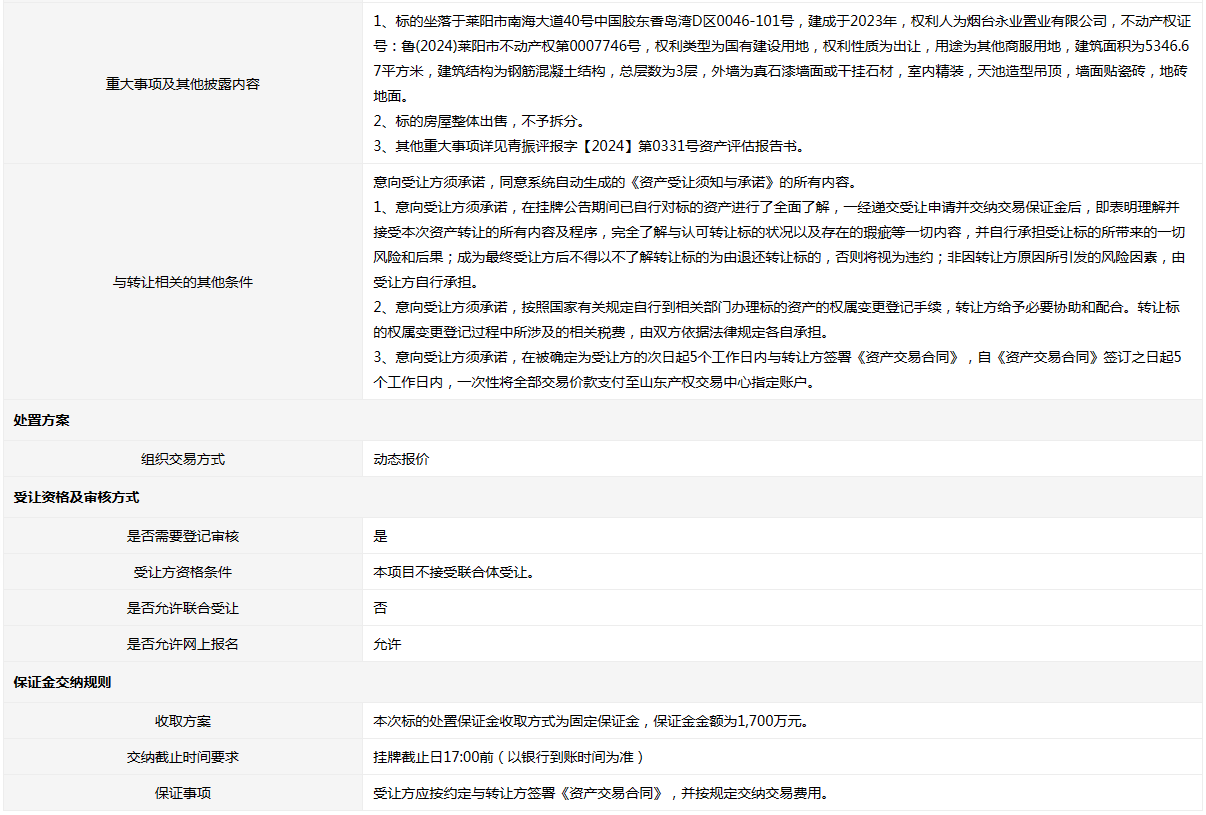Select the 保证金交纳规则 section header
1206x815 pixels.
pyautogui.click(x=62, y=683)
